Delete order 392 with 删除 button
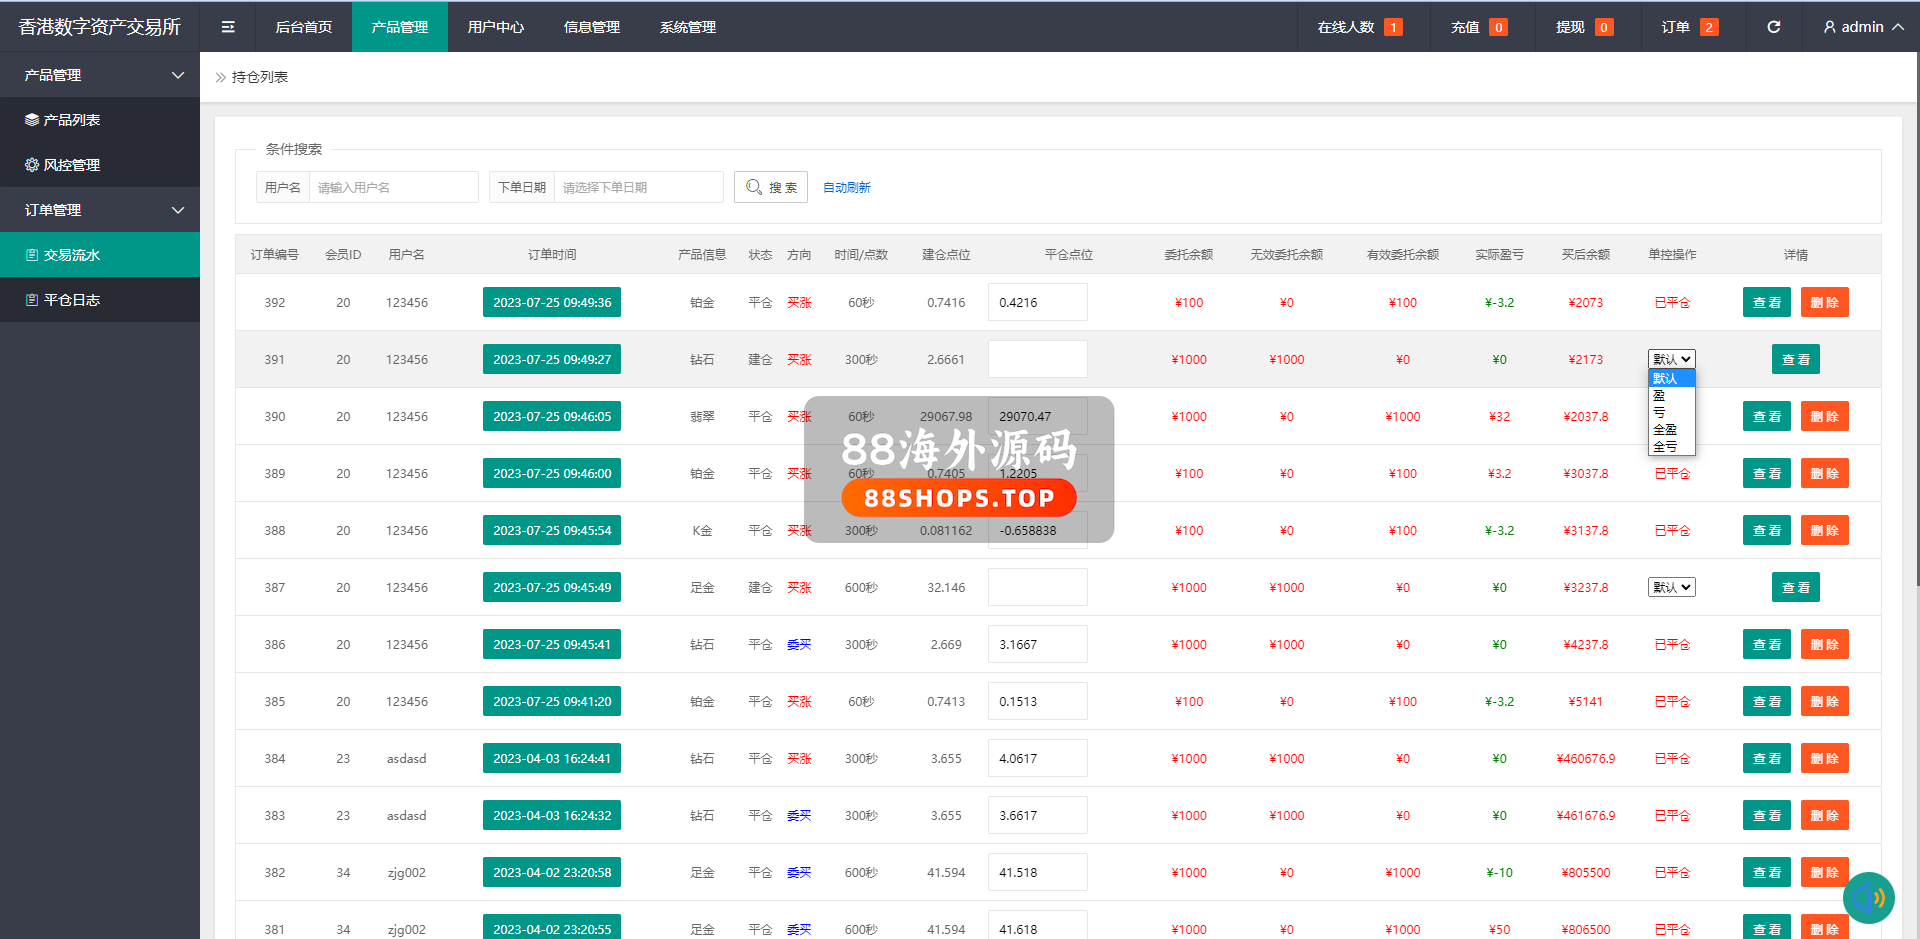 coord(1824,303)
